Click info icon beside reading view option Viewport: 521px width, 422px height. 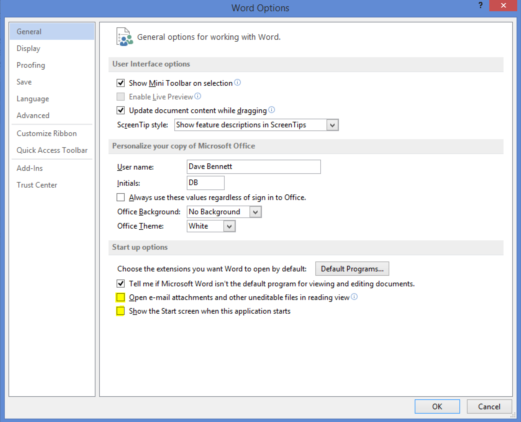click(x=354, y=297)
